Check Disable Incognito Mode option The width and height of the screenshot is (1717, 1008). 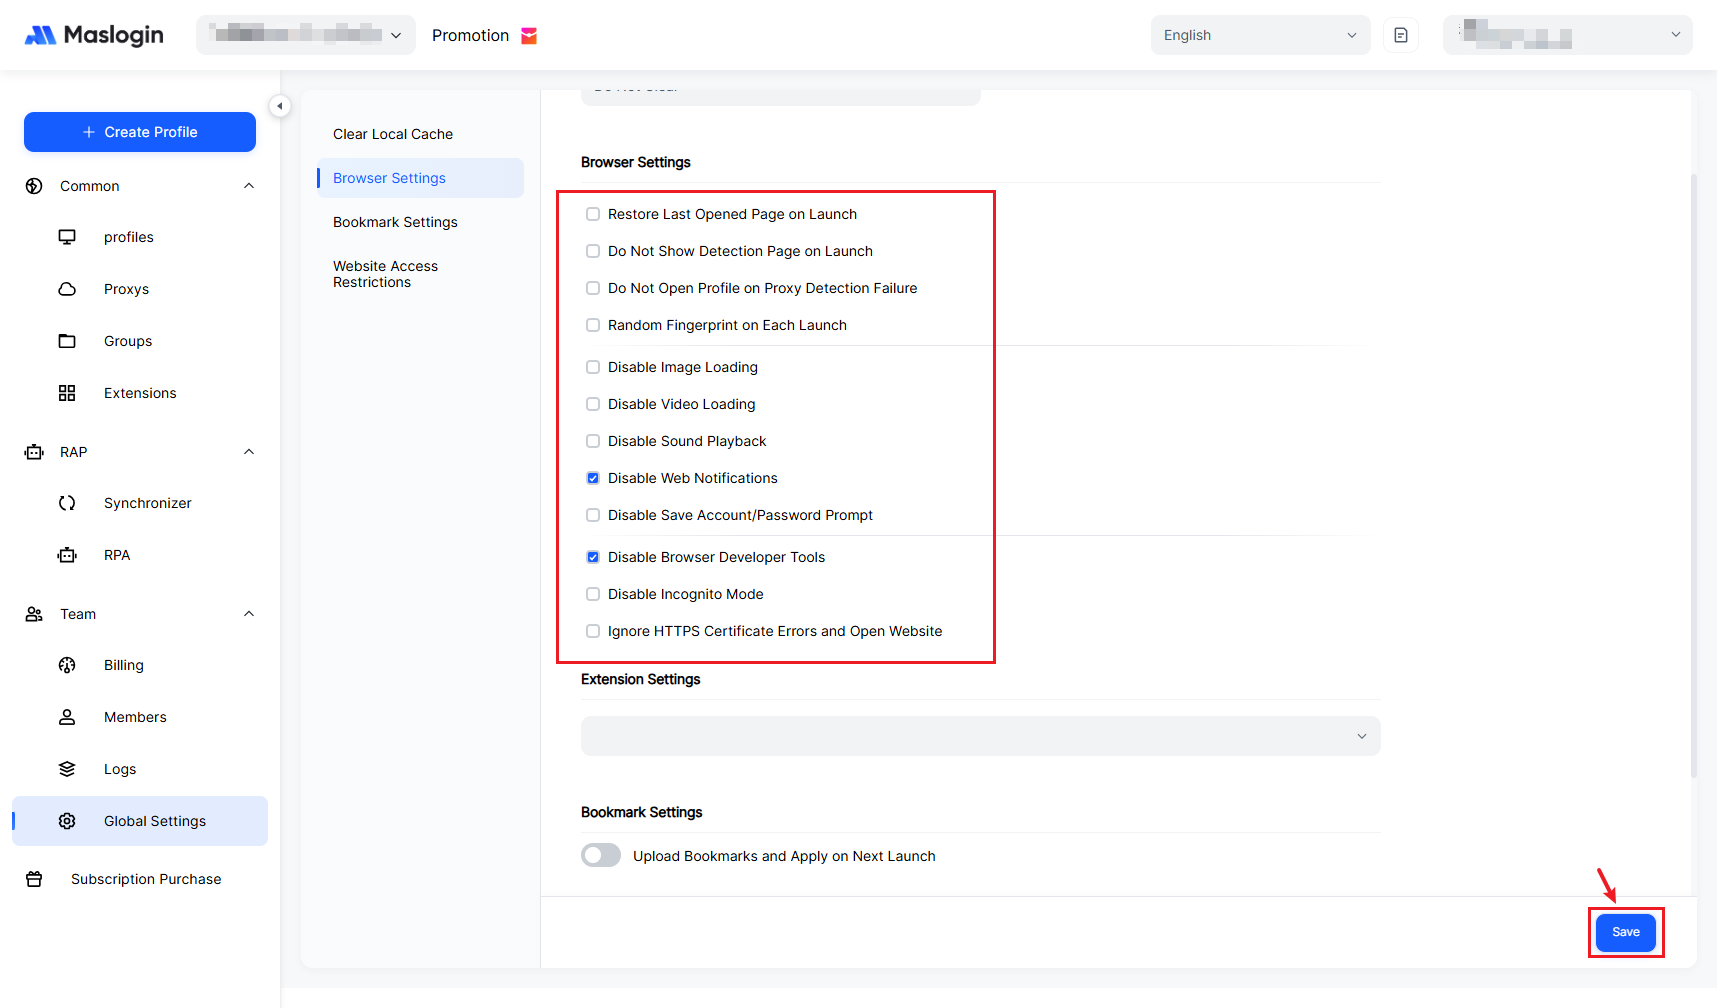593,594
